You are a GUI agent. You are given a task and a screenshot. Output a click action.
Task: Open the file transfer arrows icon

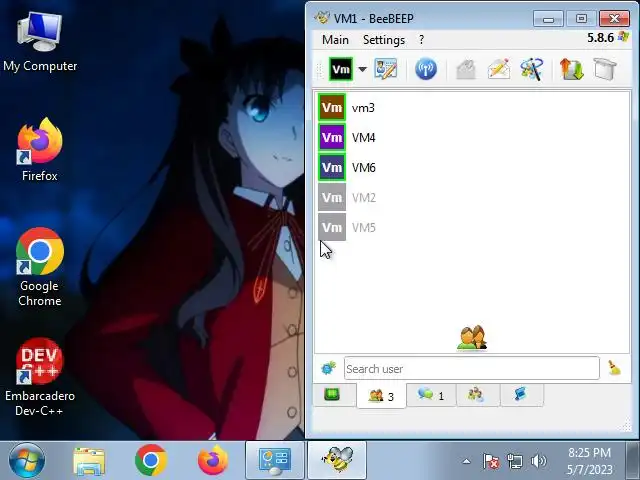click(x=571, y=69)
